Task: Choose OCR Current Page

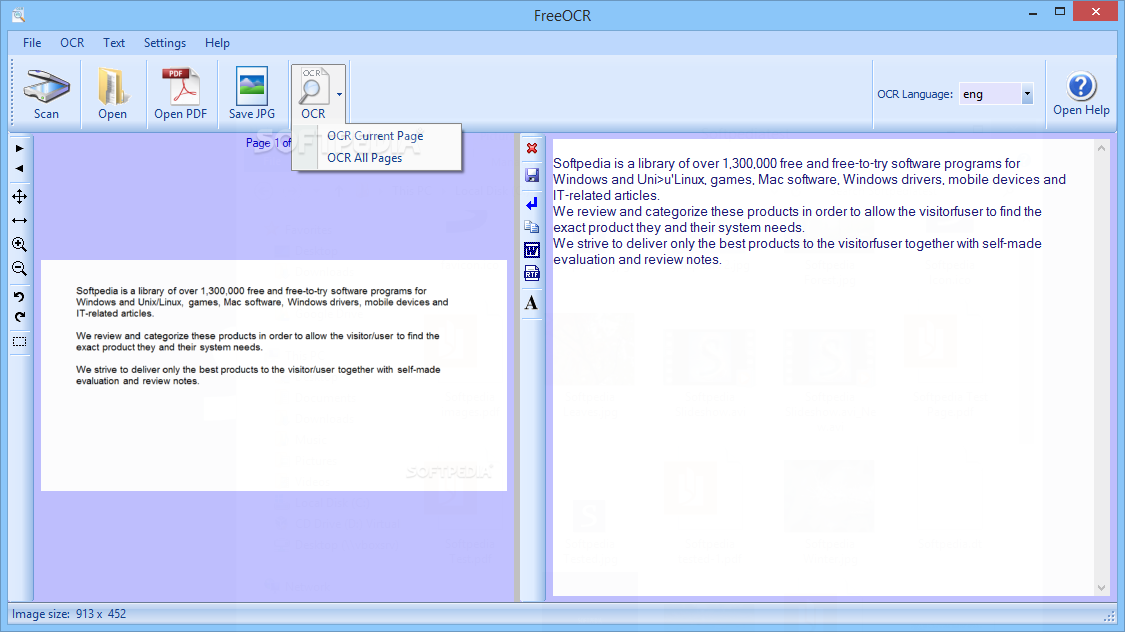Action: coord(375,136)
